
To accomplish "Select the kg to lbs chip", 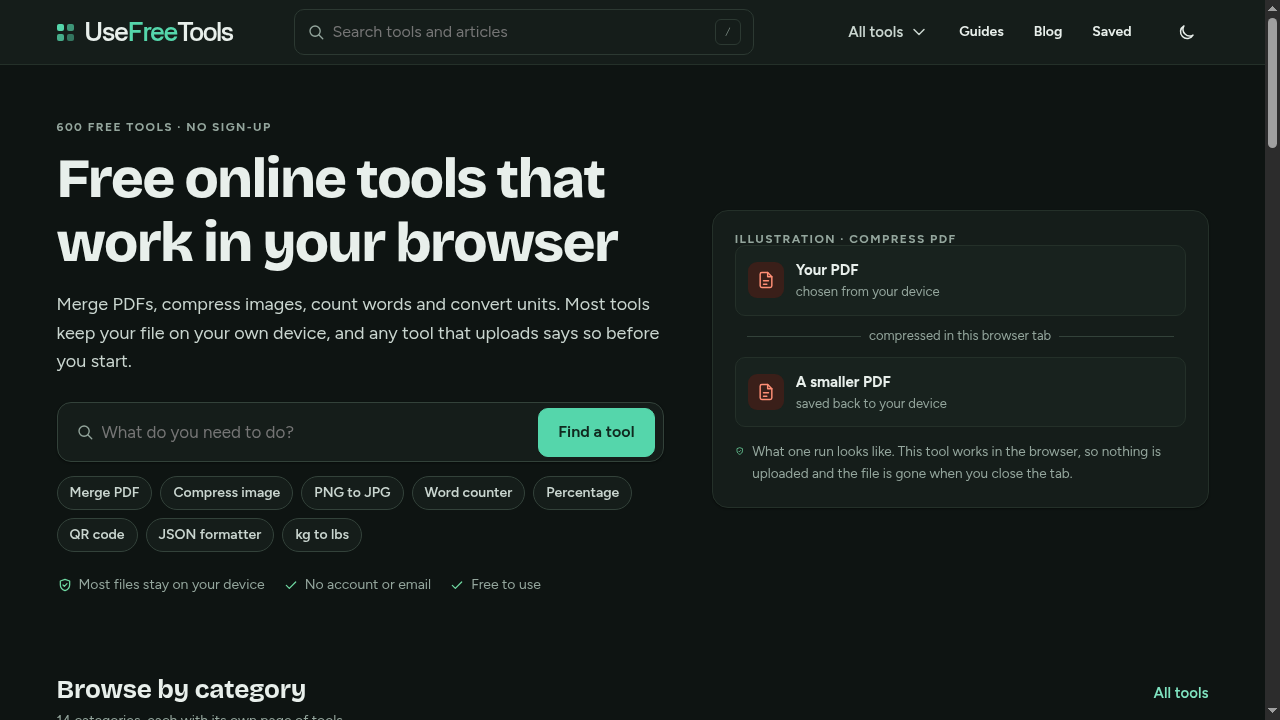I will point(322,535).
